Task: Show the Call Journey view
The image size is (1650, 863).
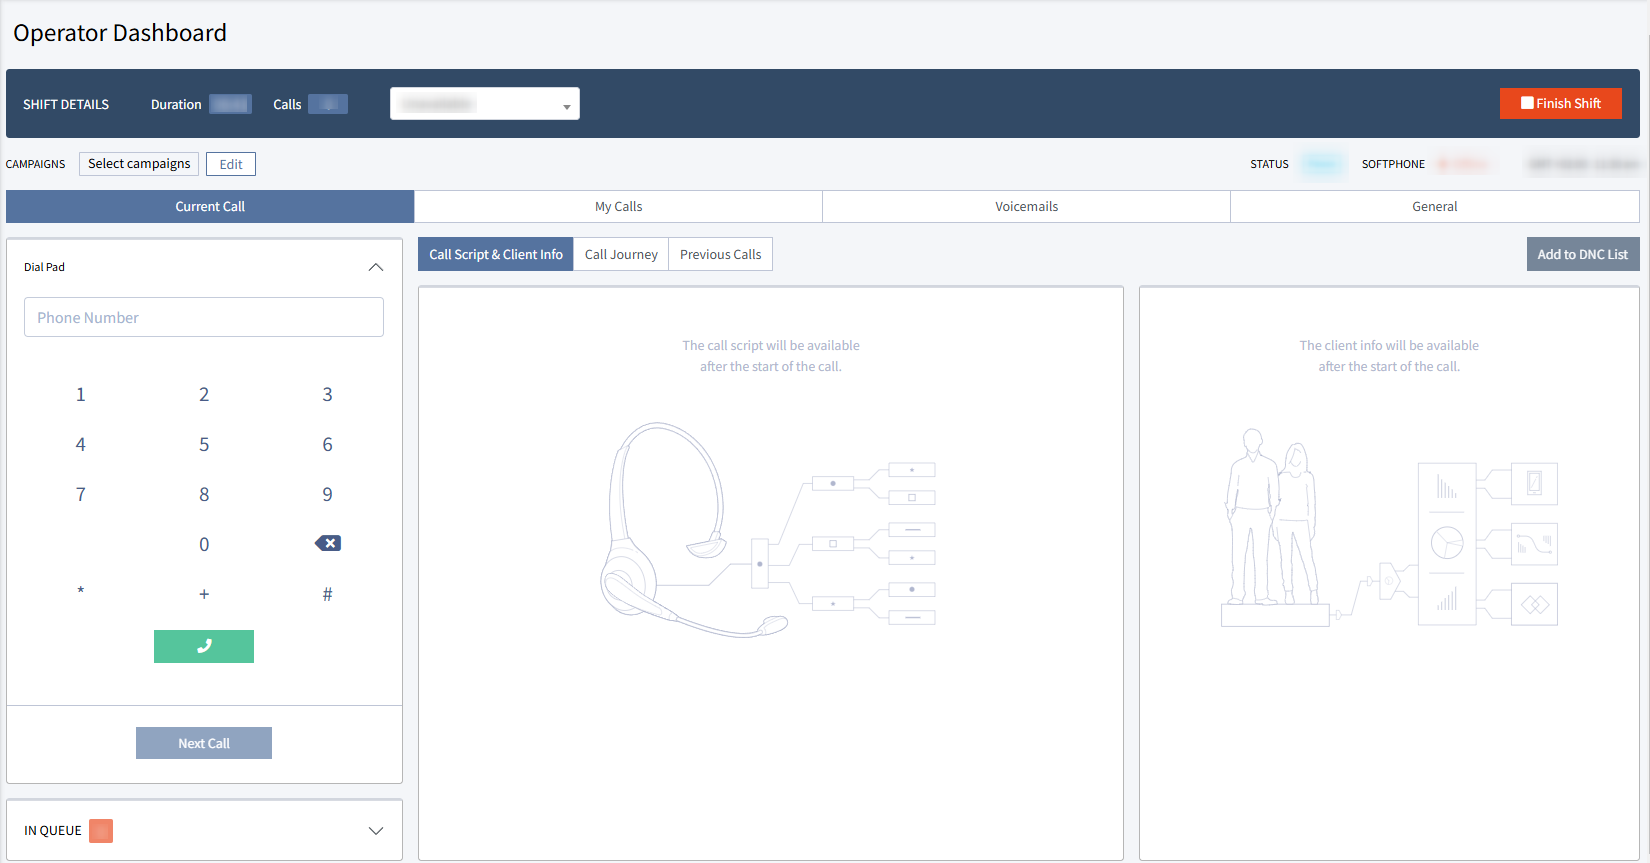Action: click(621, 255)
